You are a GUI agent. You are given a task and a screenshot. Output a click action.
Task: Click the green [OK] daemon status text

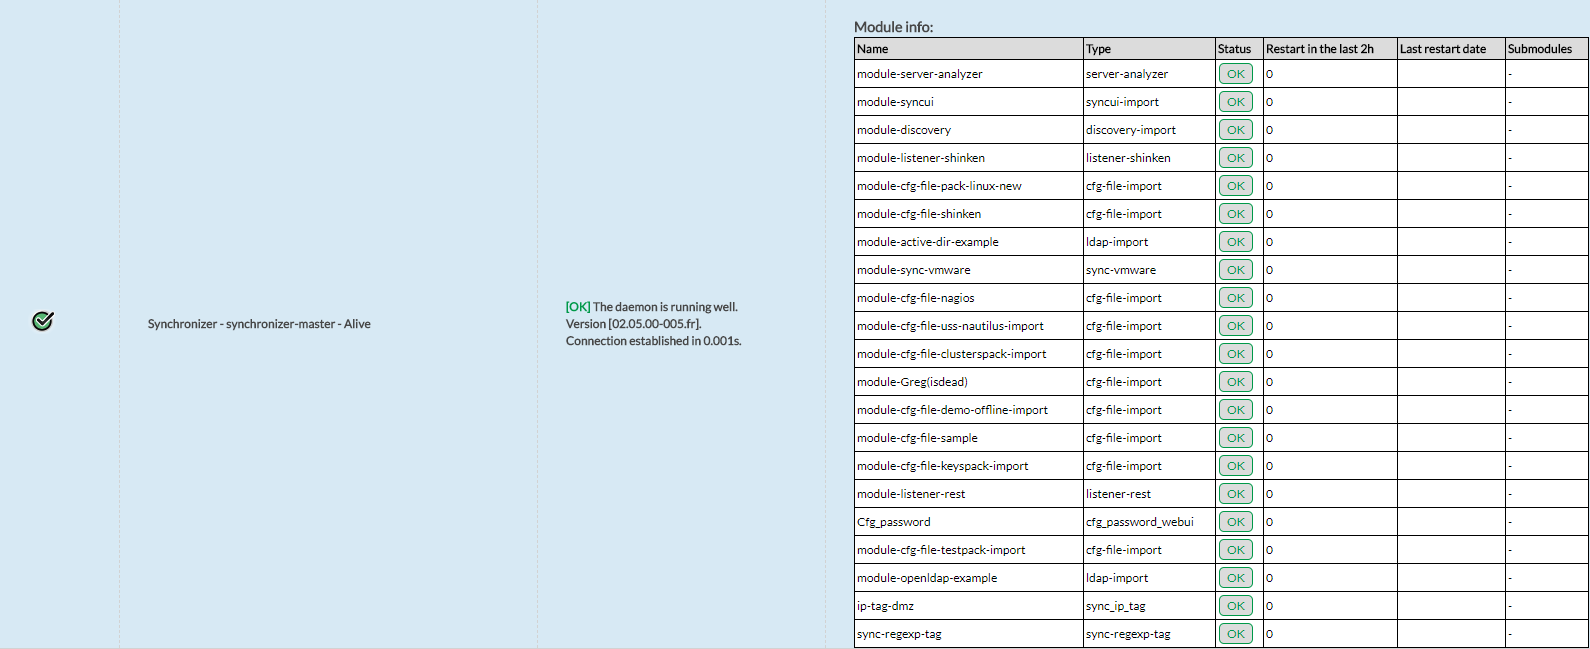(578, 307)
